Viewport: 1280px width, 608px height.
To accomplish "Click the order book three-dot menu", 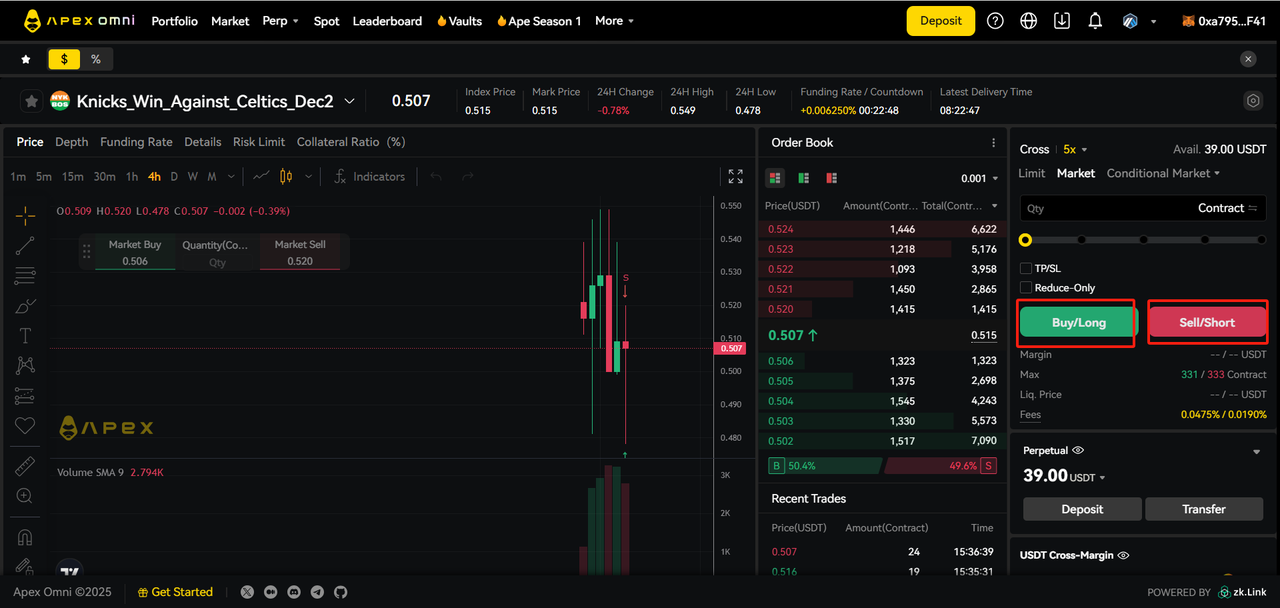I will click(x=993, y=143).
